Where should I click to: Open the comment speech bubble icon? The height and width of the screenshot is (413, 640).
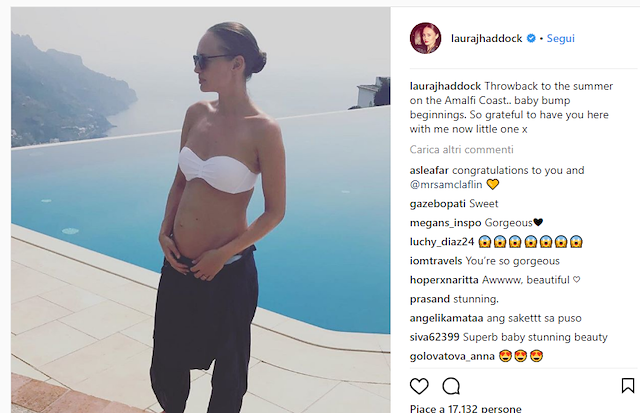pyautogui.click(x=451, y=386)
